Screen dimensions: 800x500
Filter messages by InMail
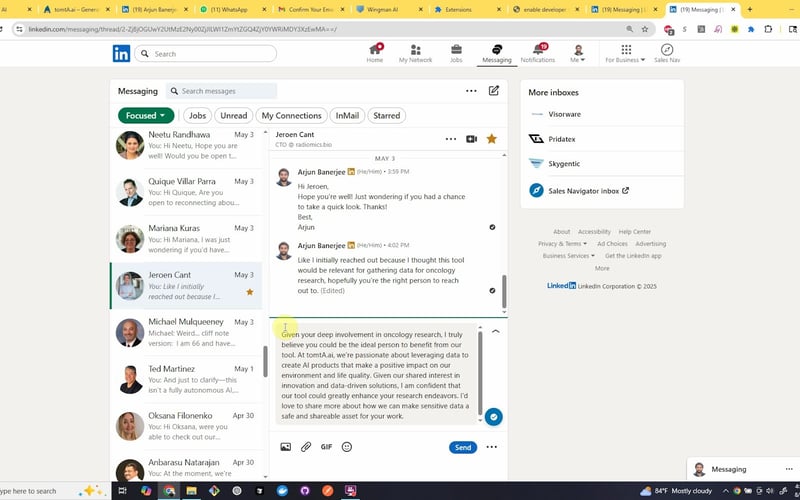(347, 115)
